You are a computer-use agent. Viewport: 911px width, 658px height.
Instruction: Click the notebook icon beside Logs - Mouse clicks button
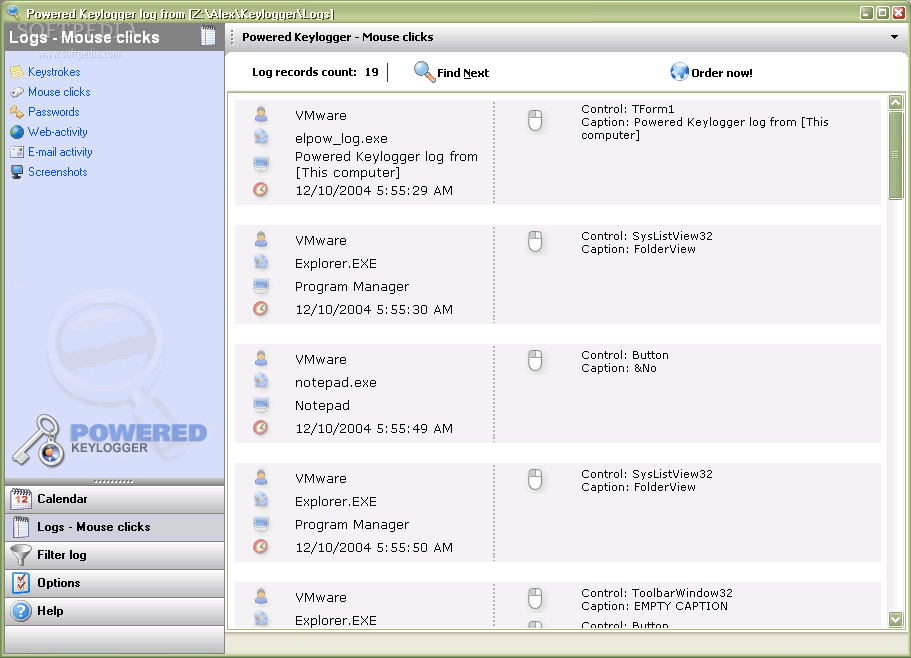point(21,527)
